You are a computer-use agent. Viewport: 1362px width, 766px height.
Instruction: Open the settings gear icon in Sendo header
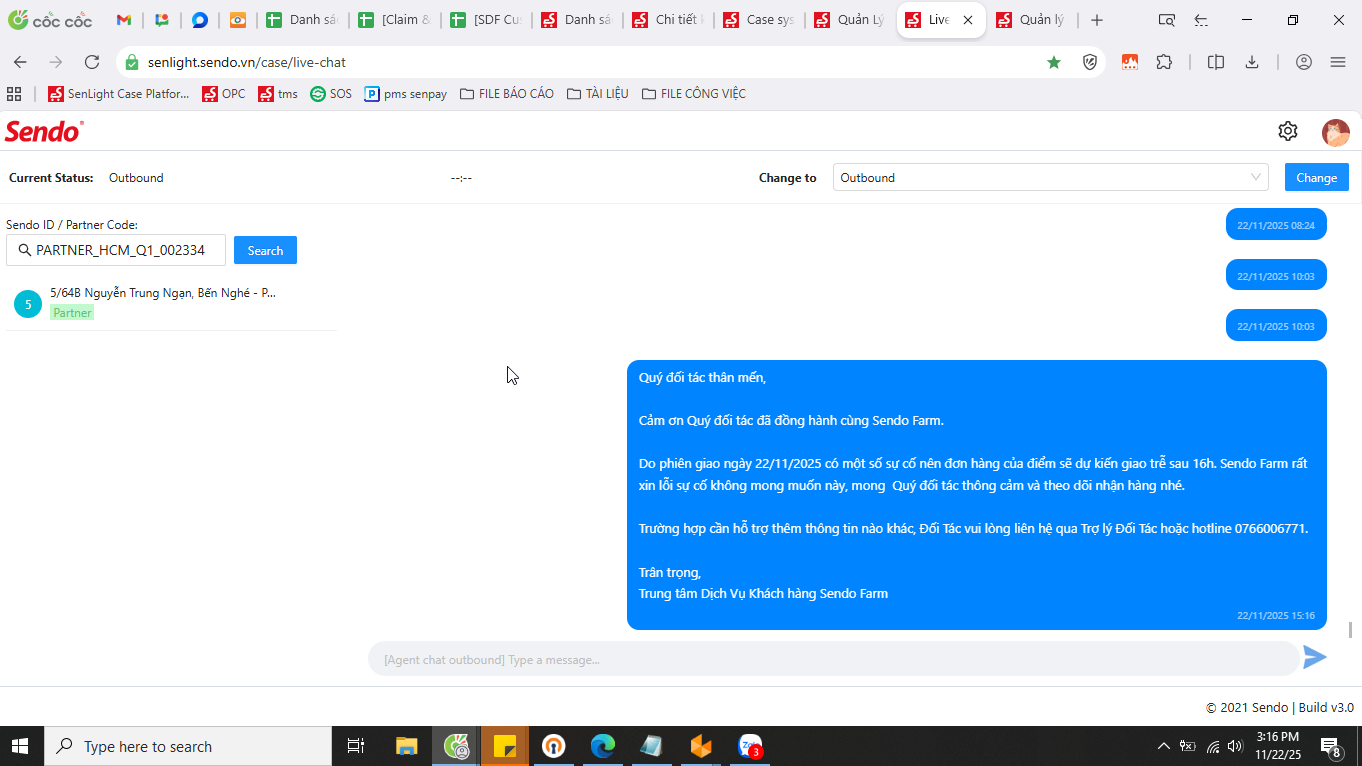(x=1288, y=131)
